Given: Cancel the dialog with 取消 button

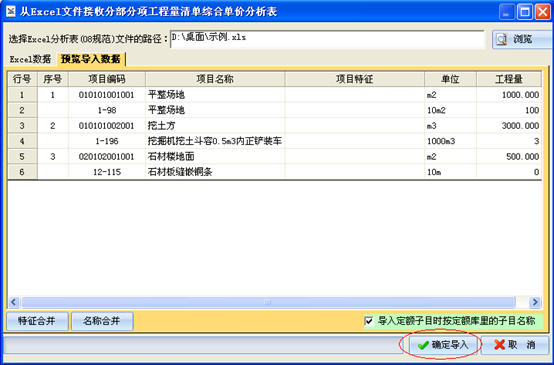Looking at the screenshot, I should (515, 345).
